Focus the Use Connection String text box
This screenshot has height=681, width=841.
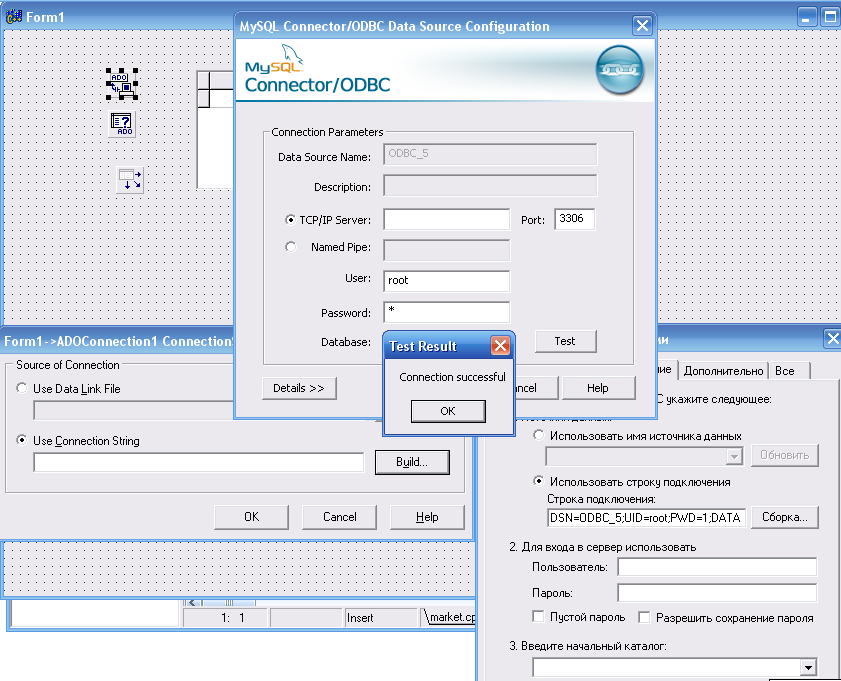click(x=198, y=462)
